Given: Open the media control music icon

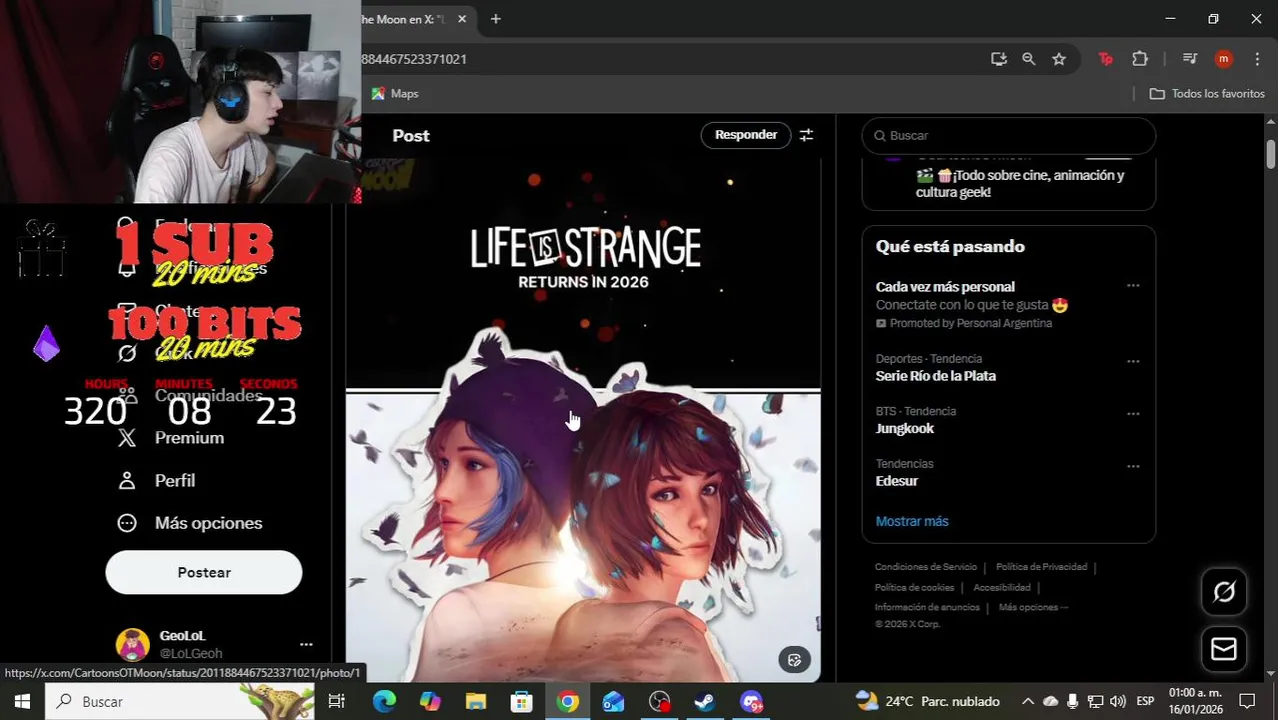Looking at the screenshot, I should click(x=1190, y=59).
